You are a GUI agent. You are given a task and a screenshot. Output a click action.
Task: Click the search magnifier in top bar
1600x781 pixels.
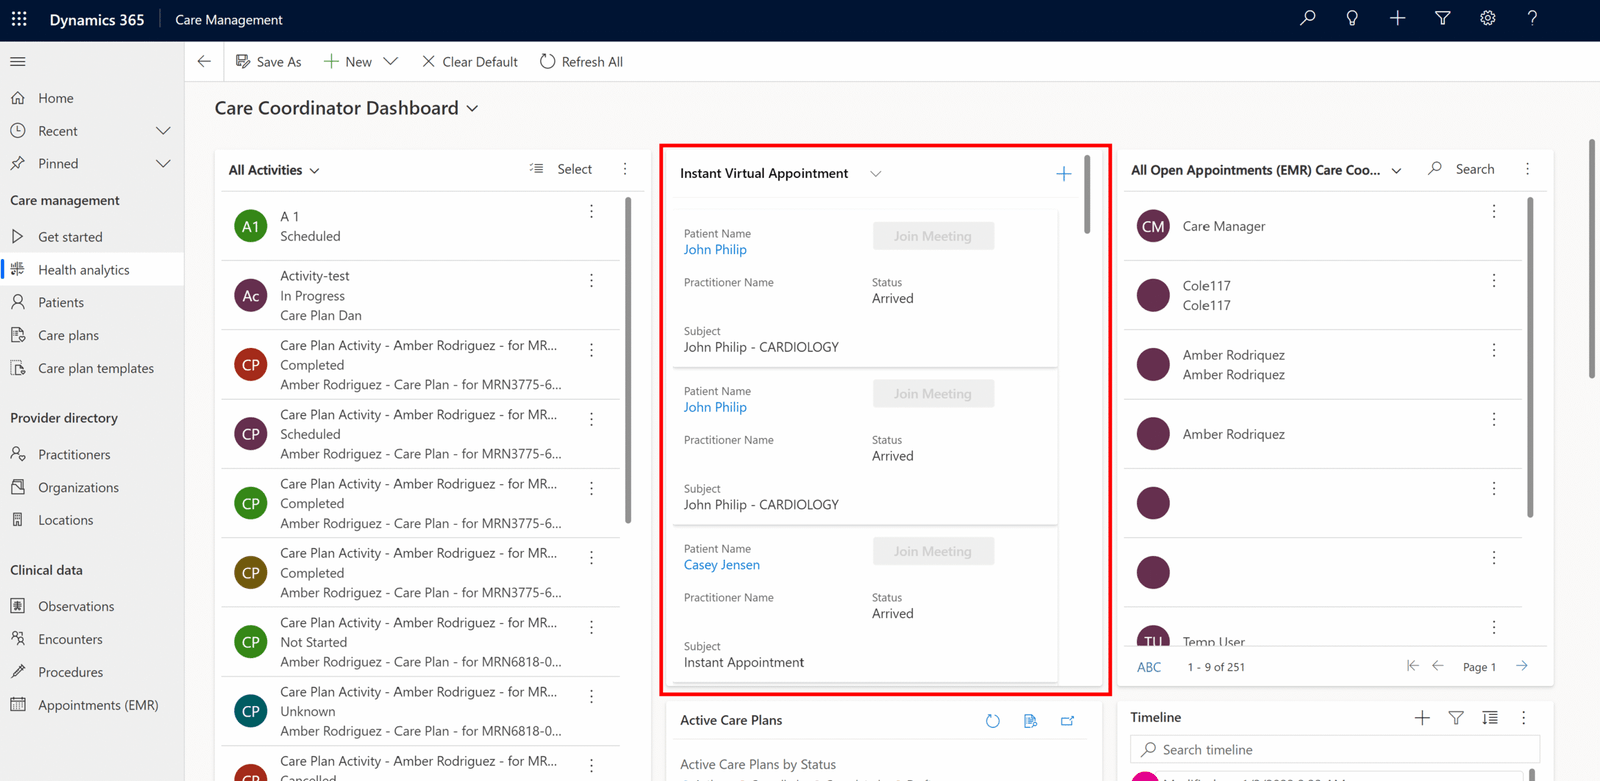(x=1307, y=18)
